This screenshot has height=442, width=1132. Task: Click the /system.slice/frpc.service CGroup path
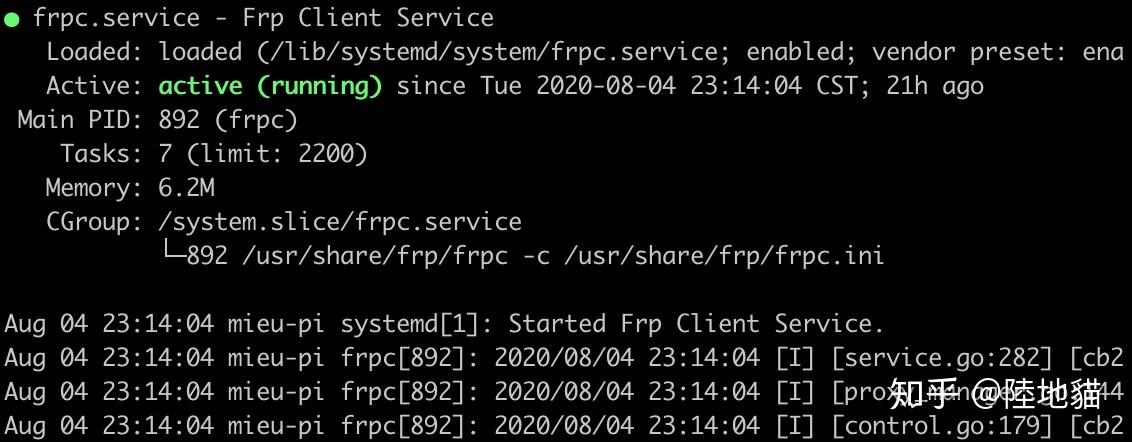pyautogui.click(x=340, y=222)
